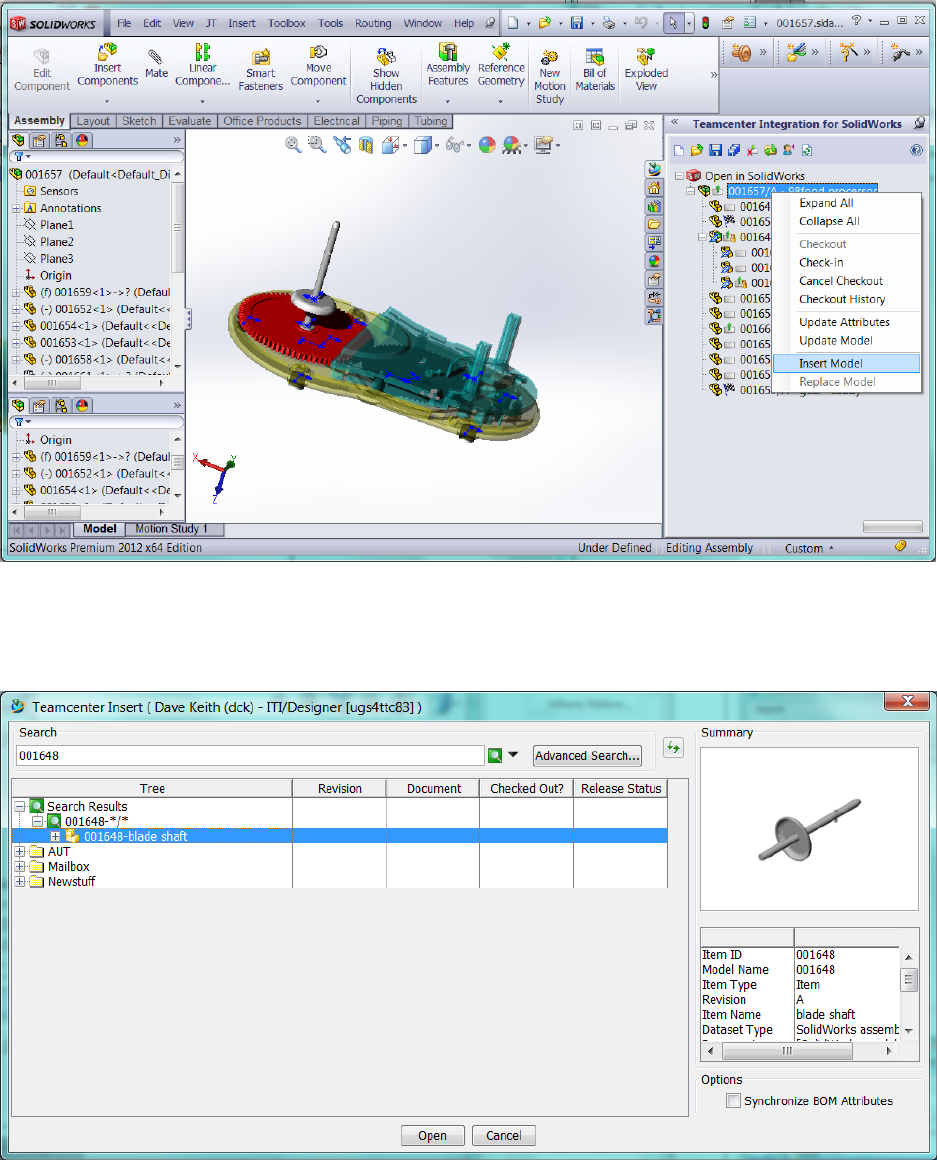Choose Update Attributes from context menu
937x1160 pixels.
pos(844,322)
